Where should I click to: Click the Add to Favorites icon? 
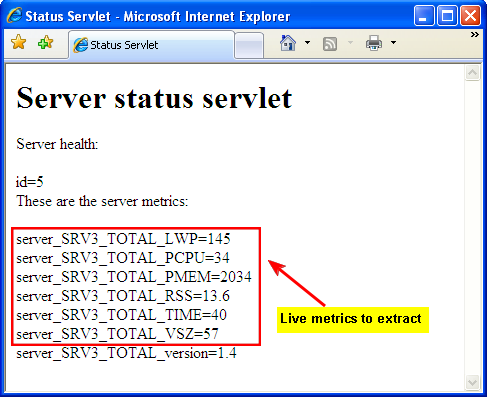tap(45, 42)
